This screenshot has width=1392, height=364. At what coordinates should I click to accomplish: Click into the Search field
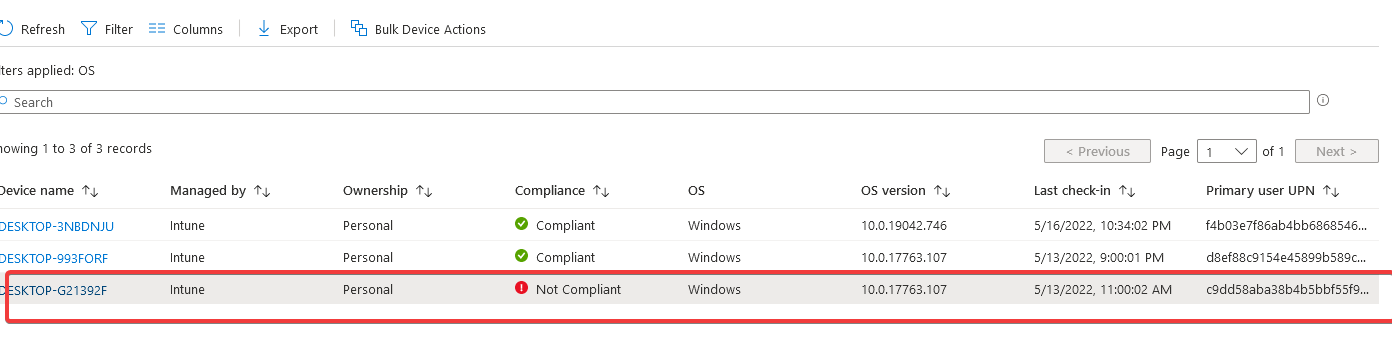pyautogui.click(x=655, y=102)
